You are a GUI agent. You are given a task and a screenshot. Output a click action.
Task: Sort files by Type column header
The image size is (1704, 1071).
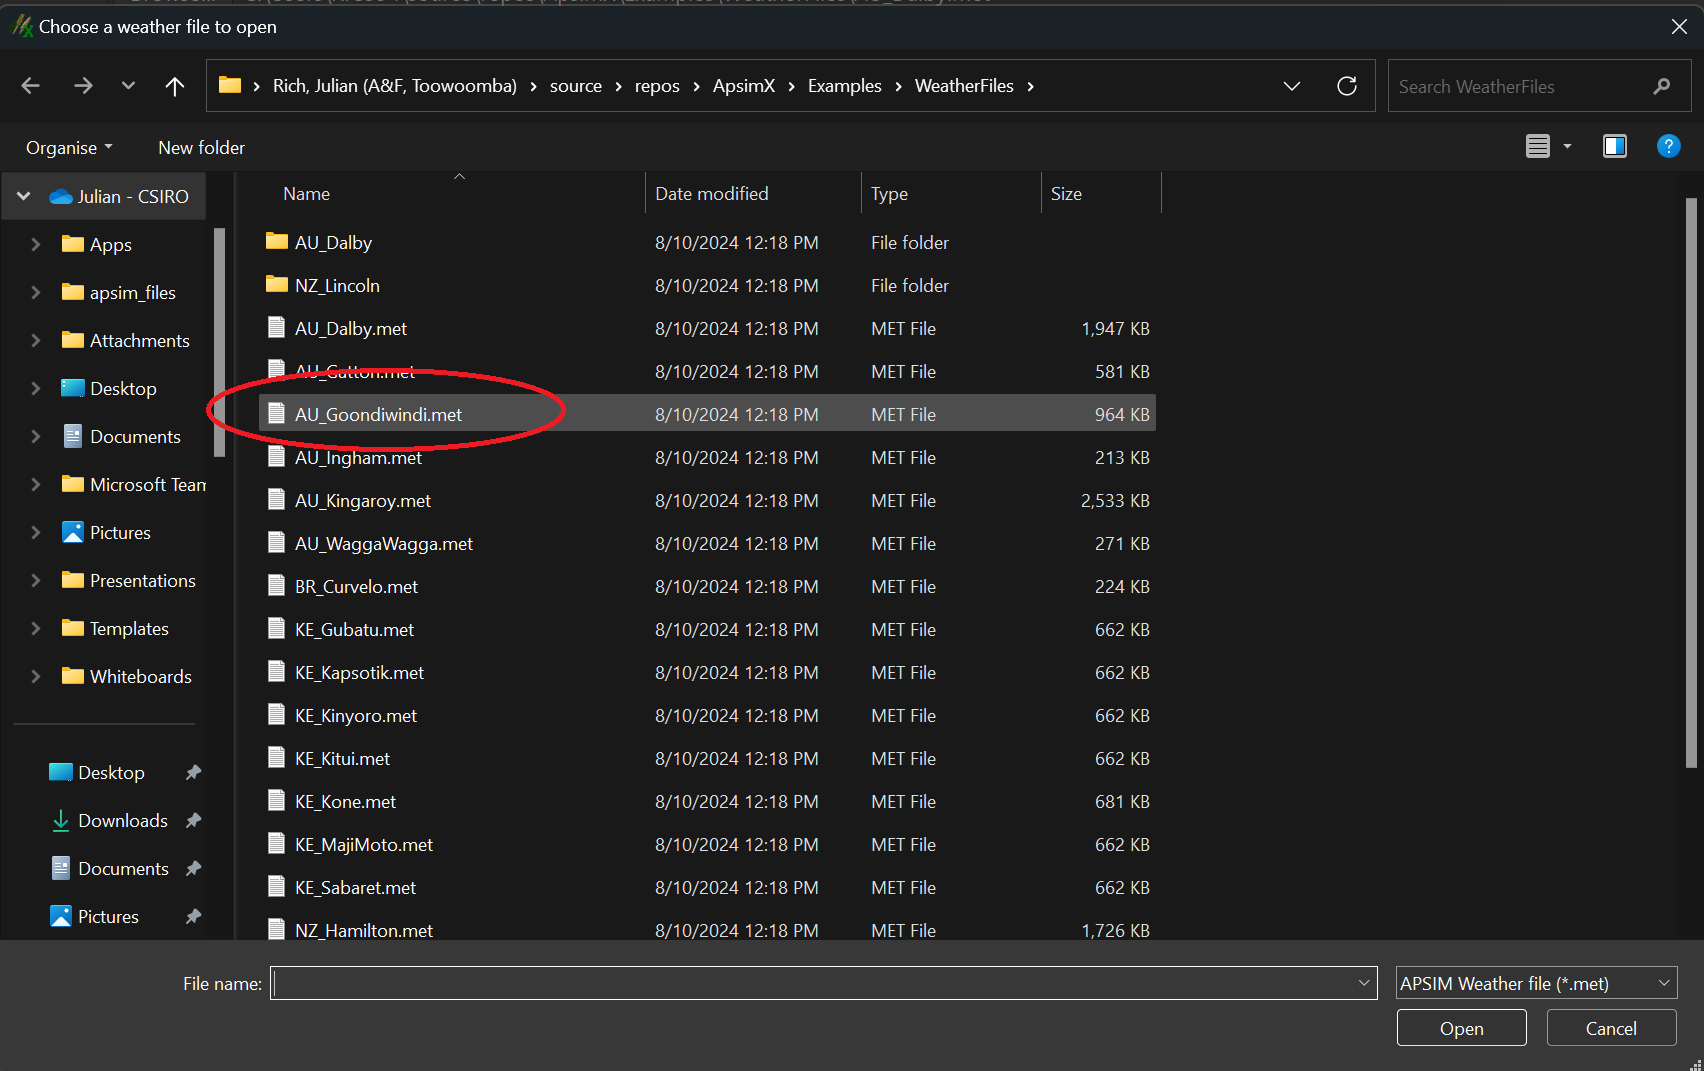(x=890, y=194)
